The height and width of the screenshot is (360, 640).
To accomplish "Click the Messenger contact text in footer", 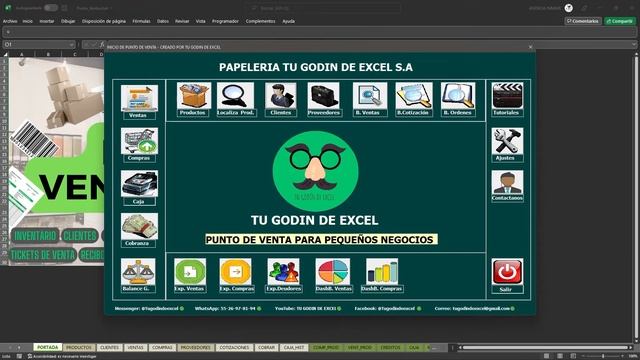I will coord(147,309).
